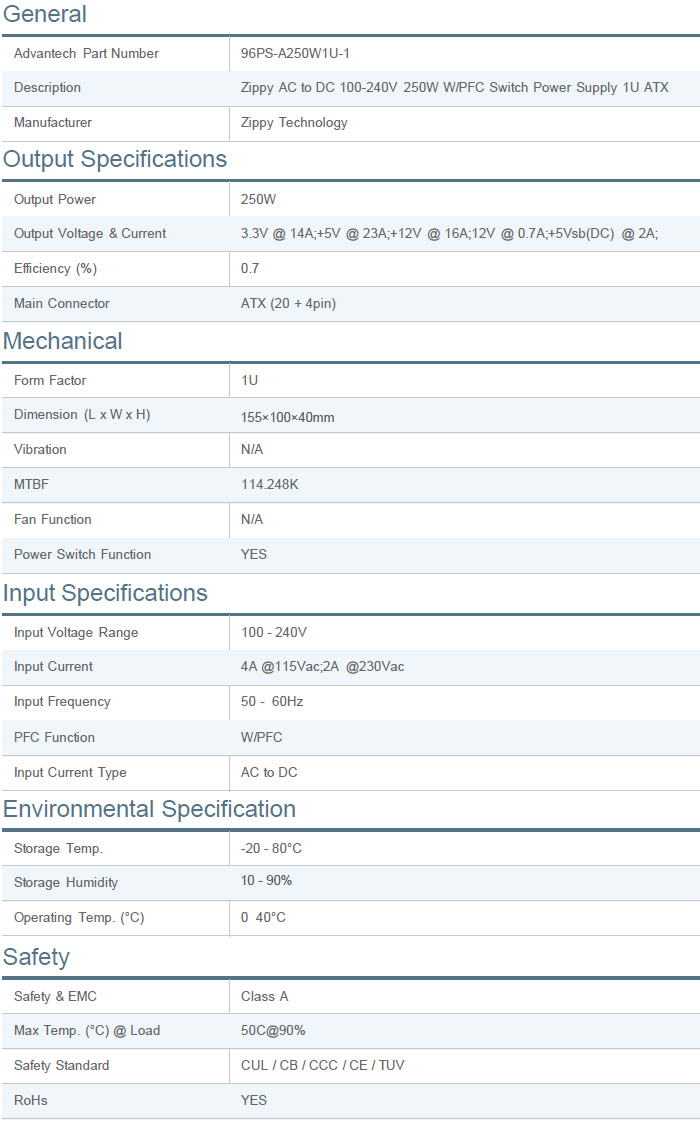700x1123 pixels.
Task: Click the RoHs row label
Action: [x=31, y=1100]
